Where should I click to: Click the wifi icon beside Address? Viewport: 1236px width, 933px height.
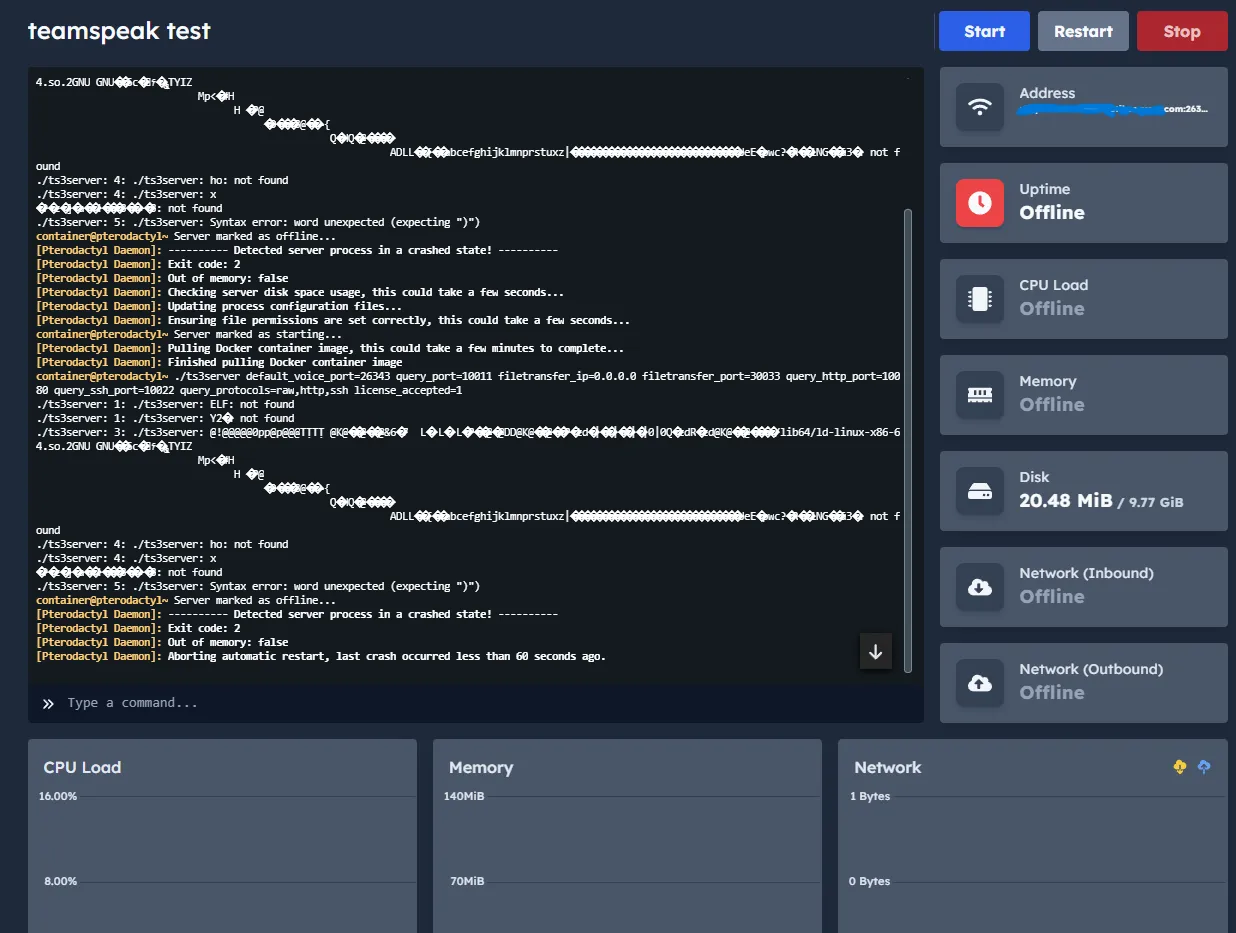click(x=980, y=107)
